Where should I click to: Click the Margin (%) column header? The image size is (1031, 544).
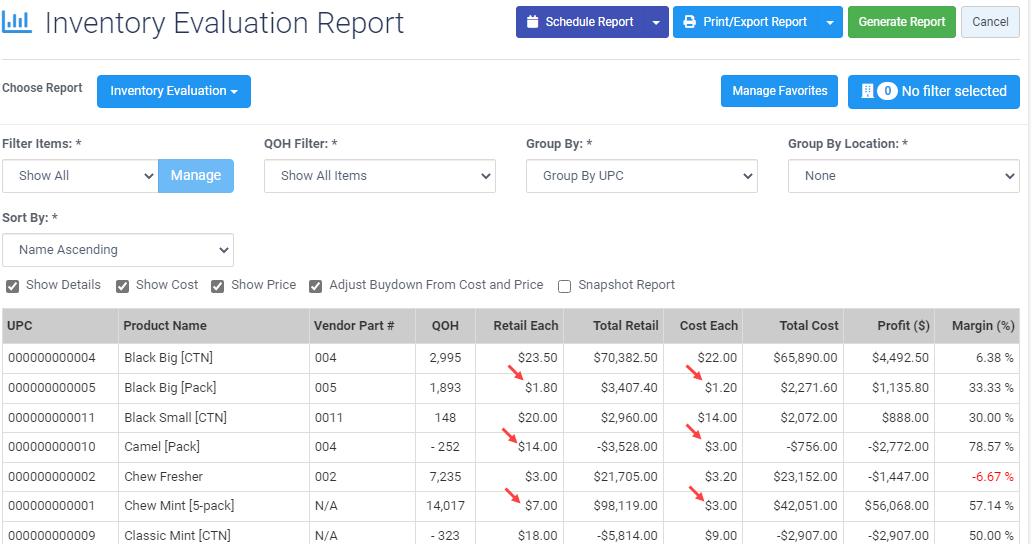(982, 326)
